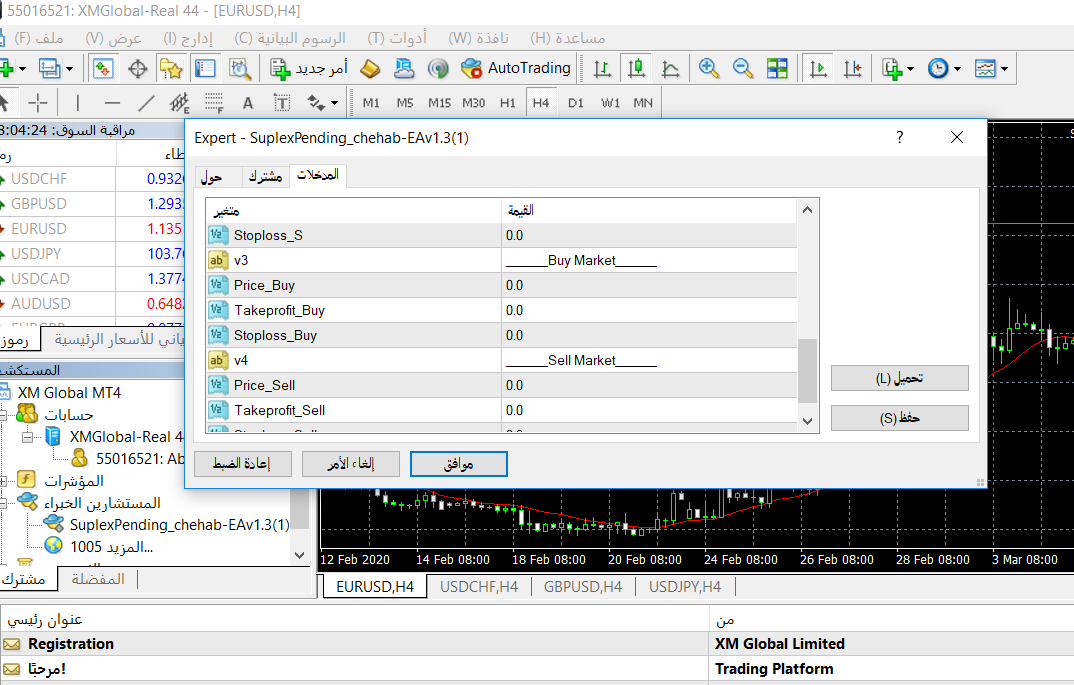
Task: Toggle chart Auto Scroll
Action: [x=818, y=68]
